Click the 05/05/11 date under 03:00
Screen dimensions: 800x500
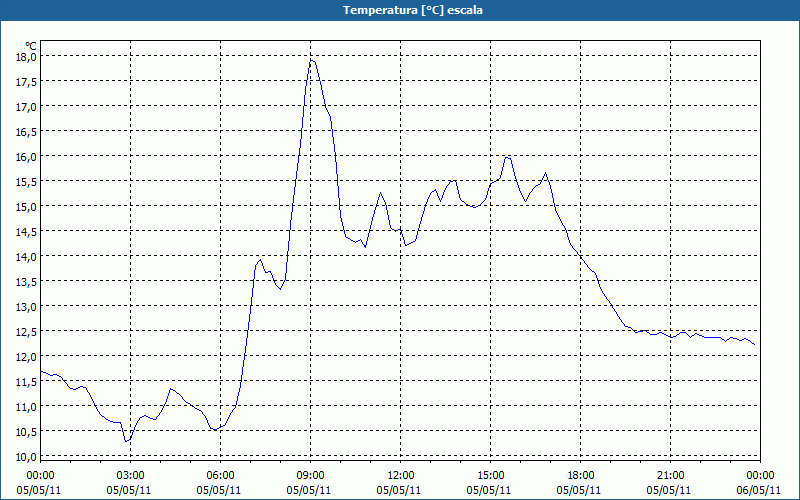point(129,490)
